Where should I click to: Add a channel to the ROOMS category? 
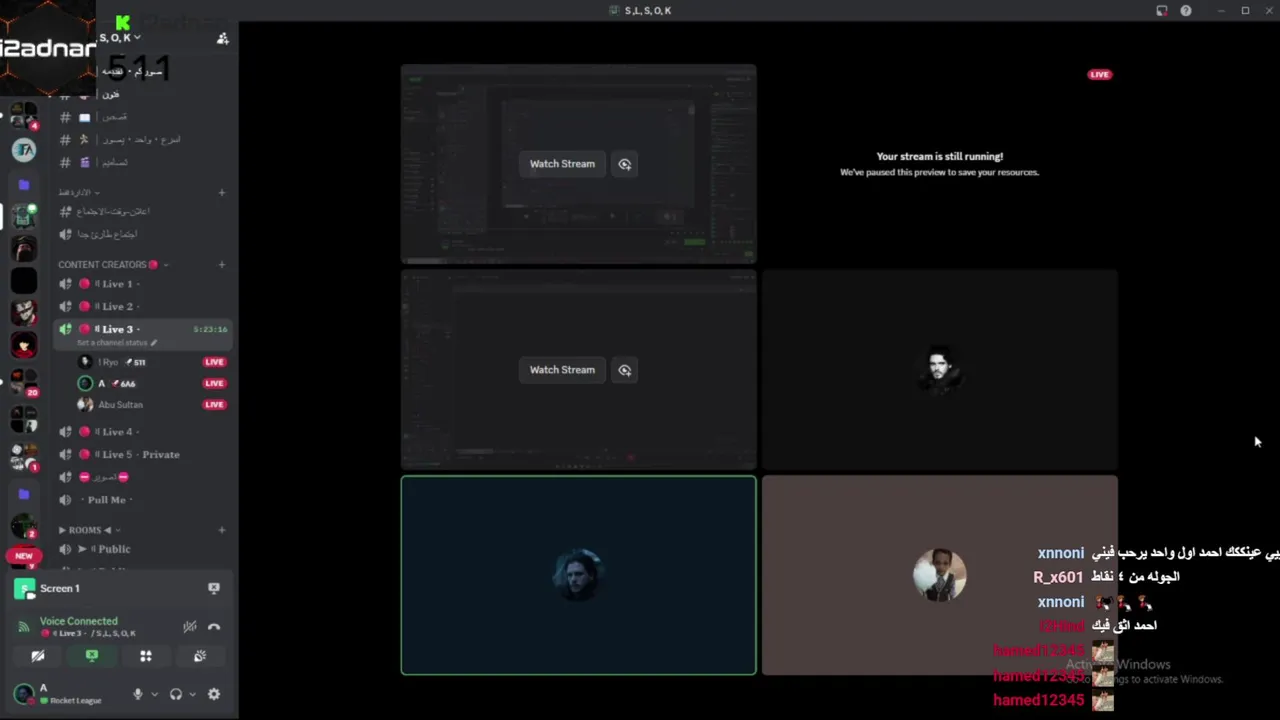(222, 530)
